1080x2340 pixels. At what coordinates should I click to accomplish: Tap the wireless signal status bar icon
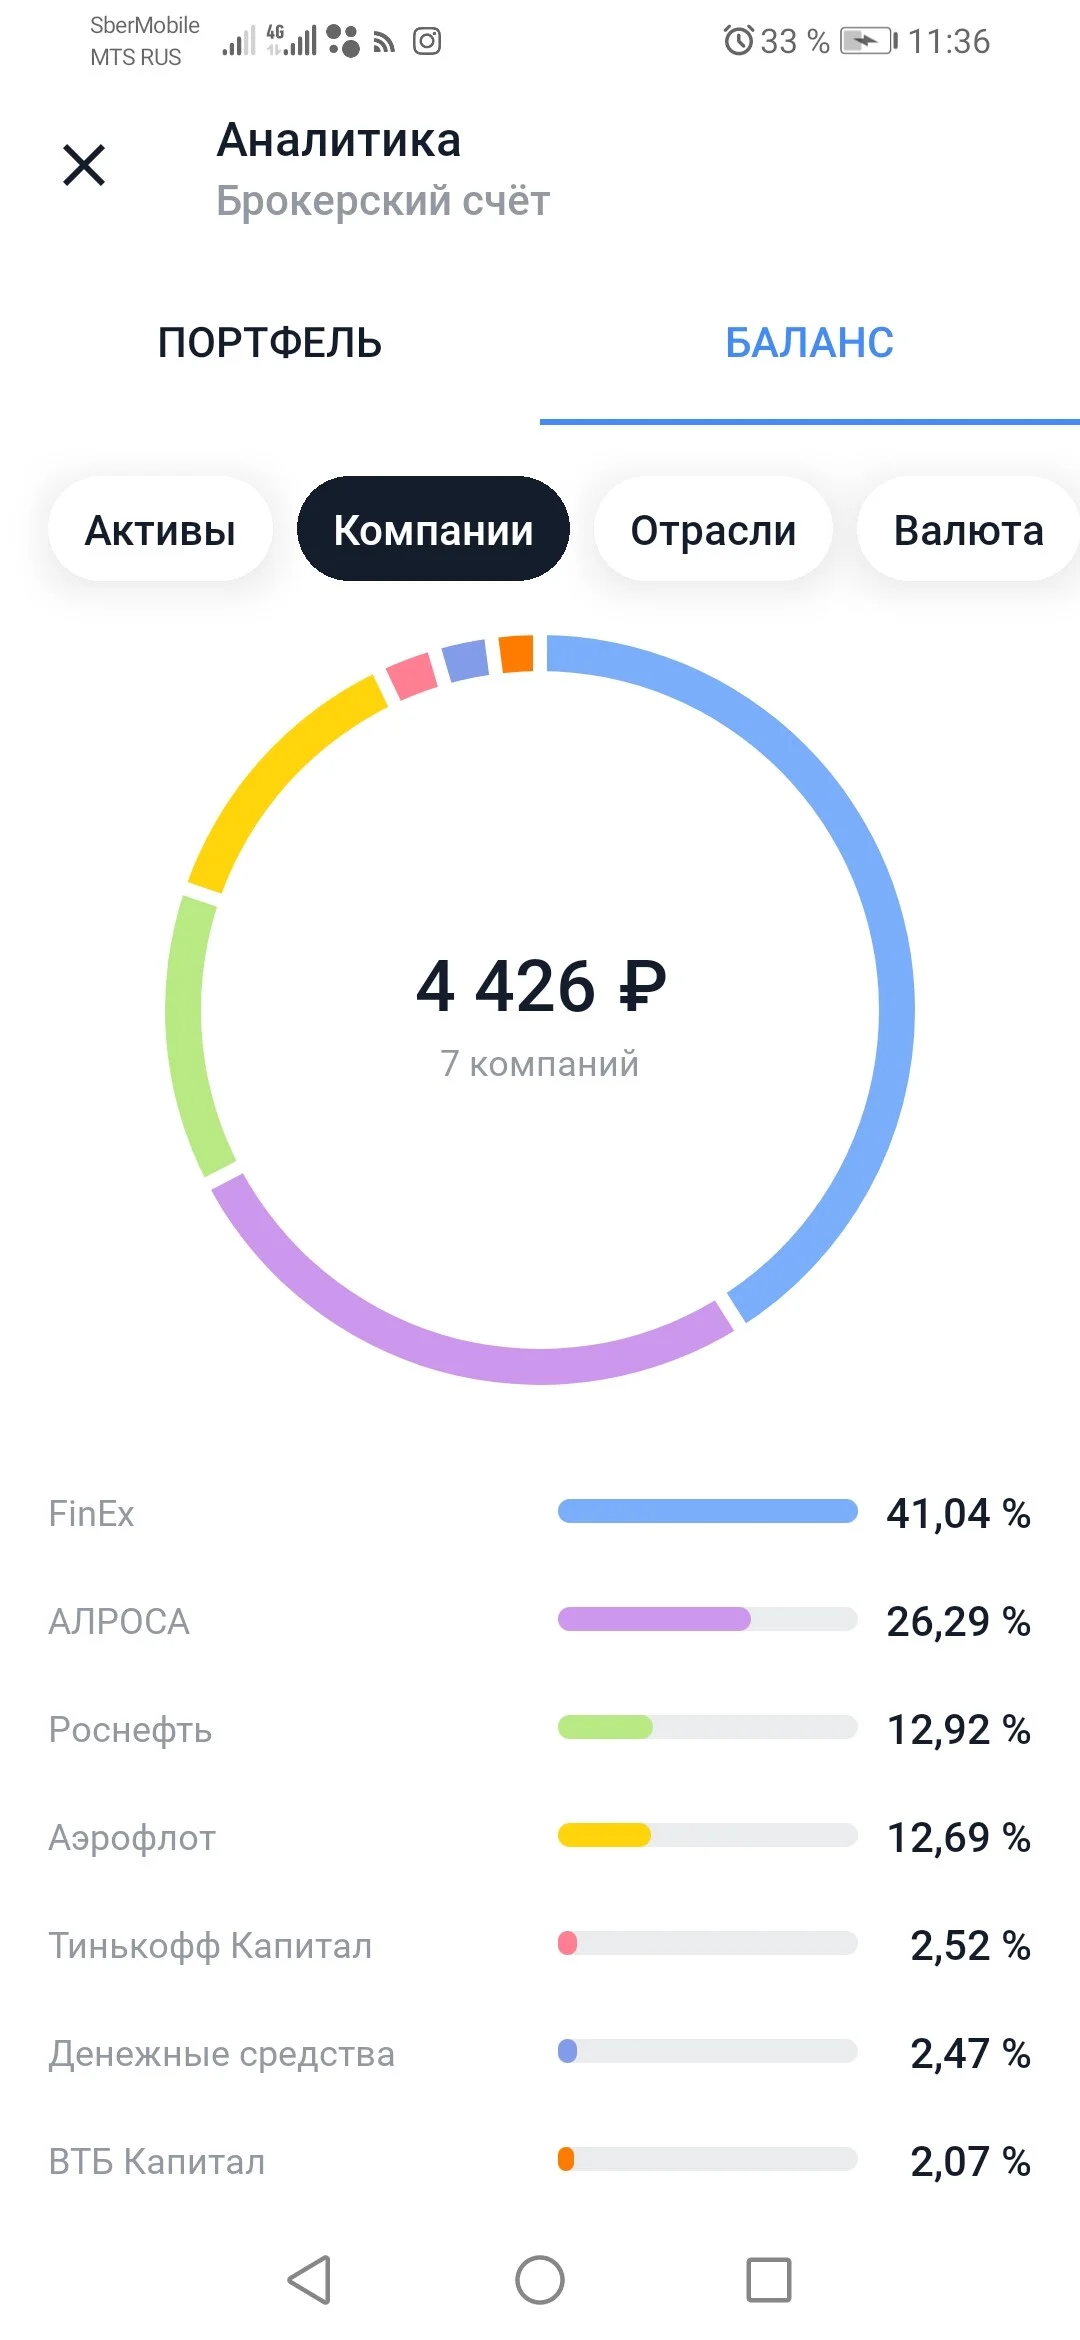[384, 42]
